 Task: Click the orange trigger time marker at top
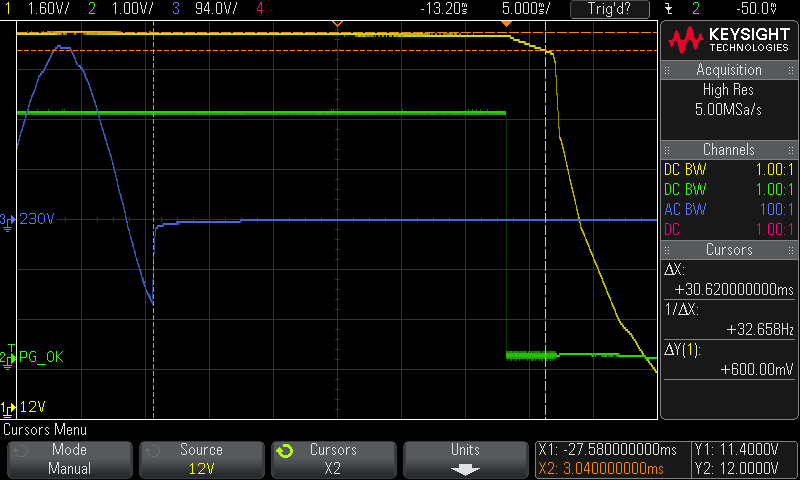point(506,24)
